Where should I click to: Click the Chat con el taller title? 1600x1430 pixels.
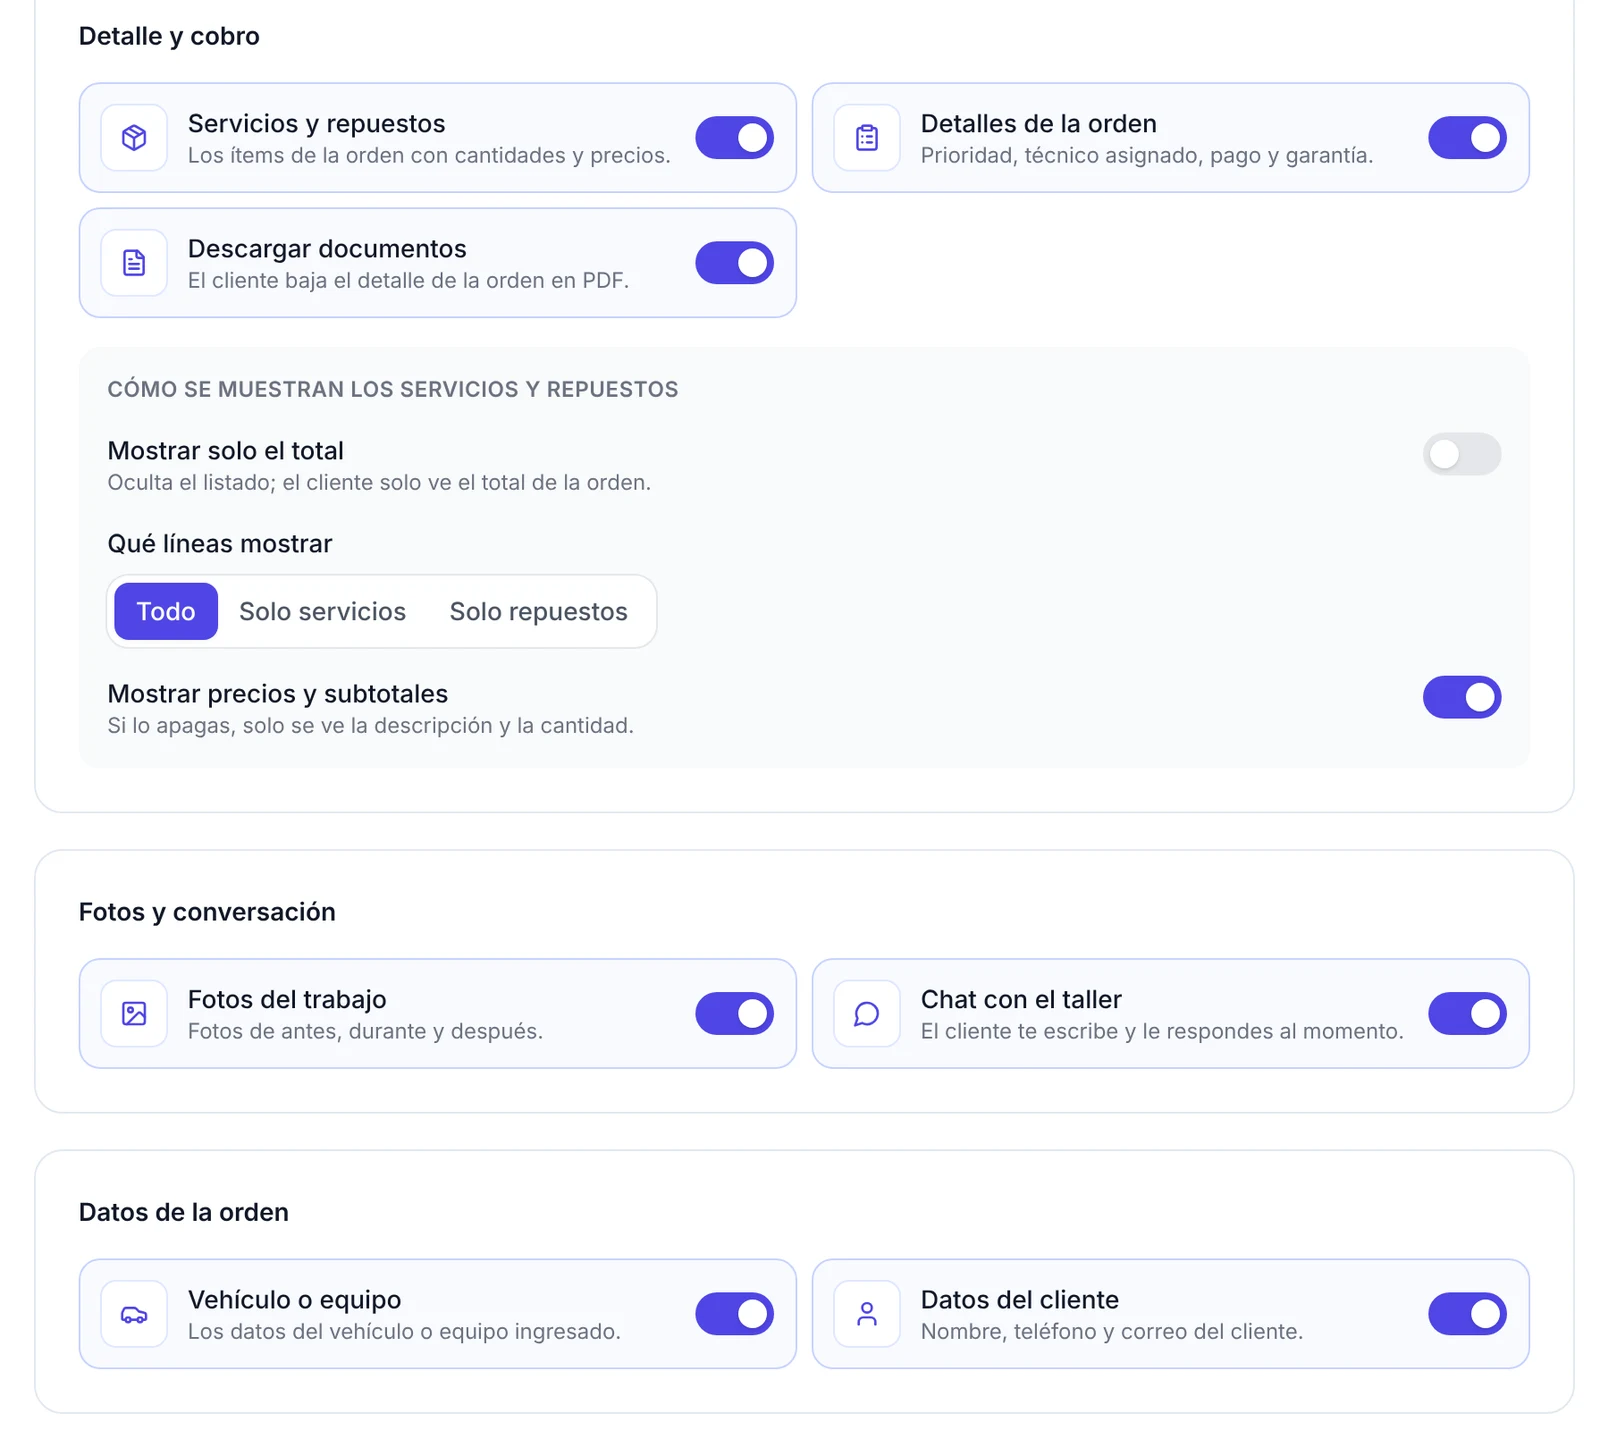[x=1021, y=999]
